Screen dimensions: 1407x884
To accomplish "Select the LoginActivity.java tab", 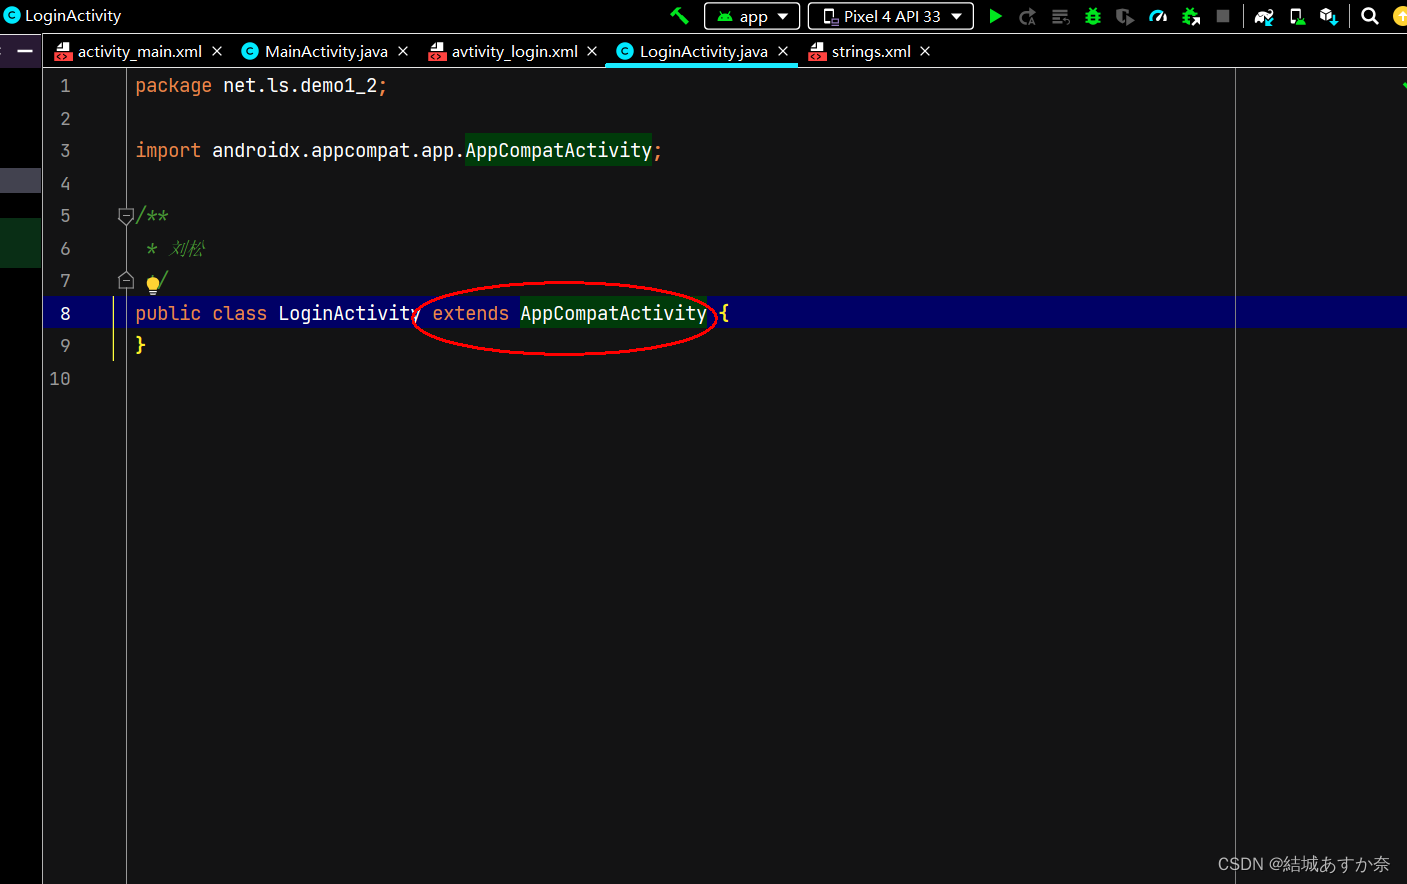I will (702, 51).
